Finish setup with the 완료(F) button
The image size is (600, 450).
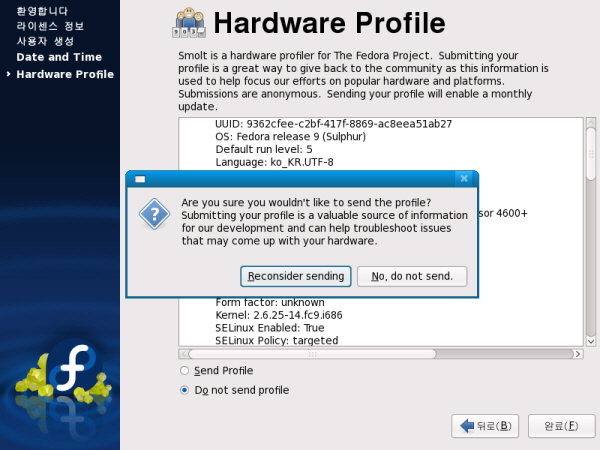561,426
